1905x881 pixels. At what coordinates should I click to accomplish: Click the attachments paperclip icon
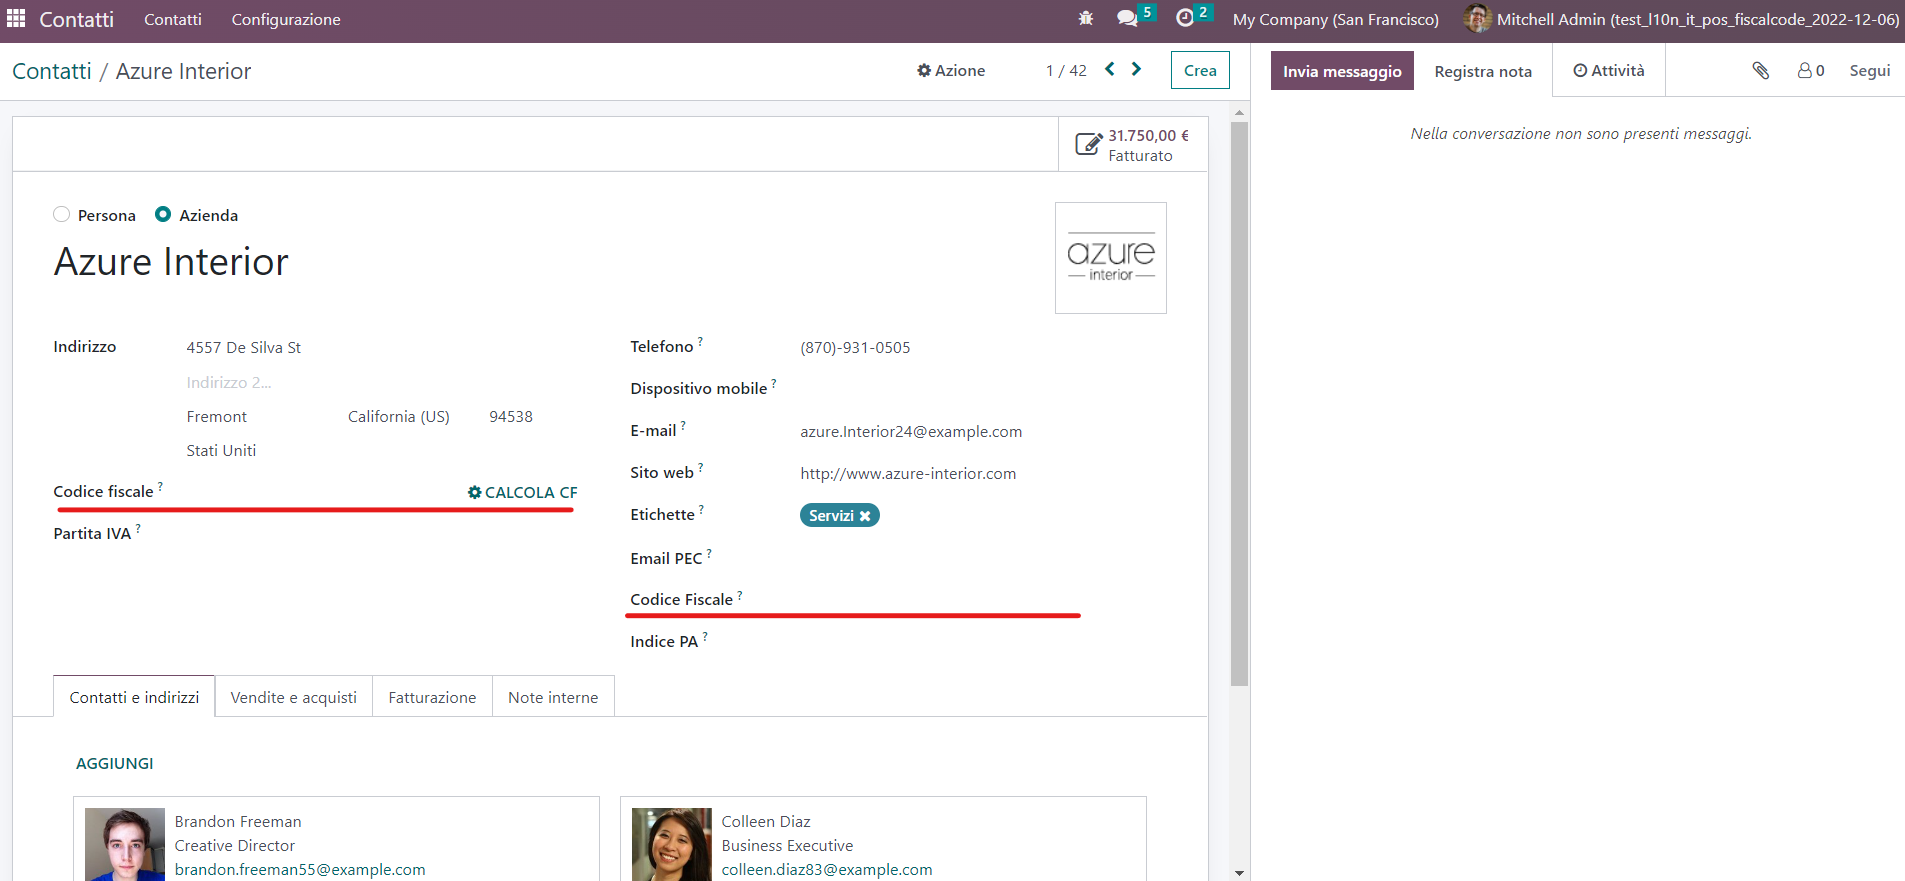(x=1760, y=70)
